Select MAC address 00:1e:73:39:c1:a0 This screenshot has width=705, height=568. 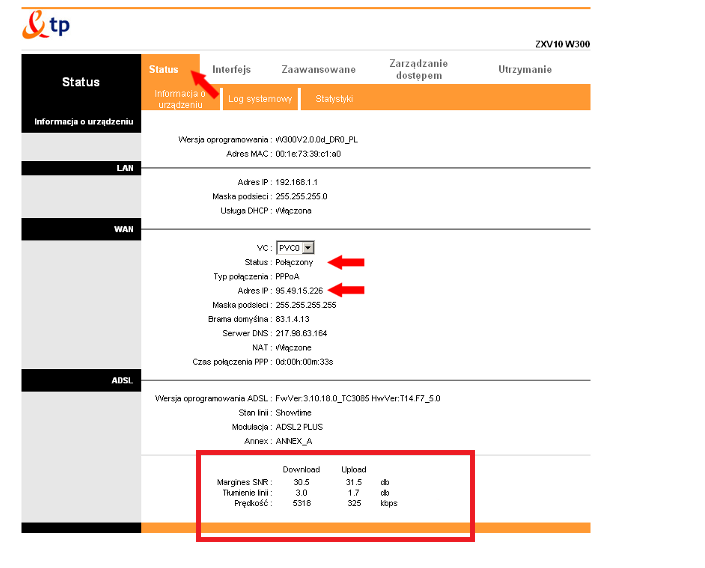pos(308,154)
